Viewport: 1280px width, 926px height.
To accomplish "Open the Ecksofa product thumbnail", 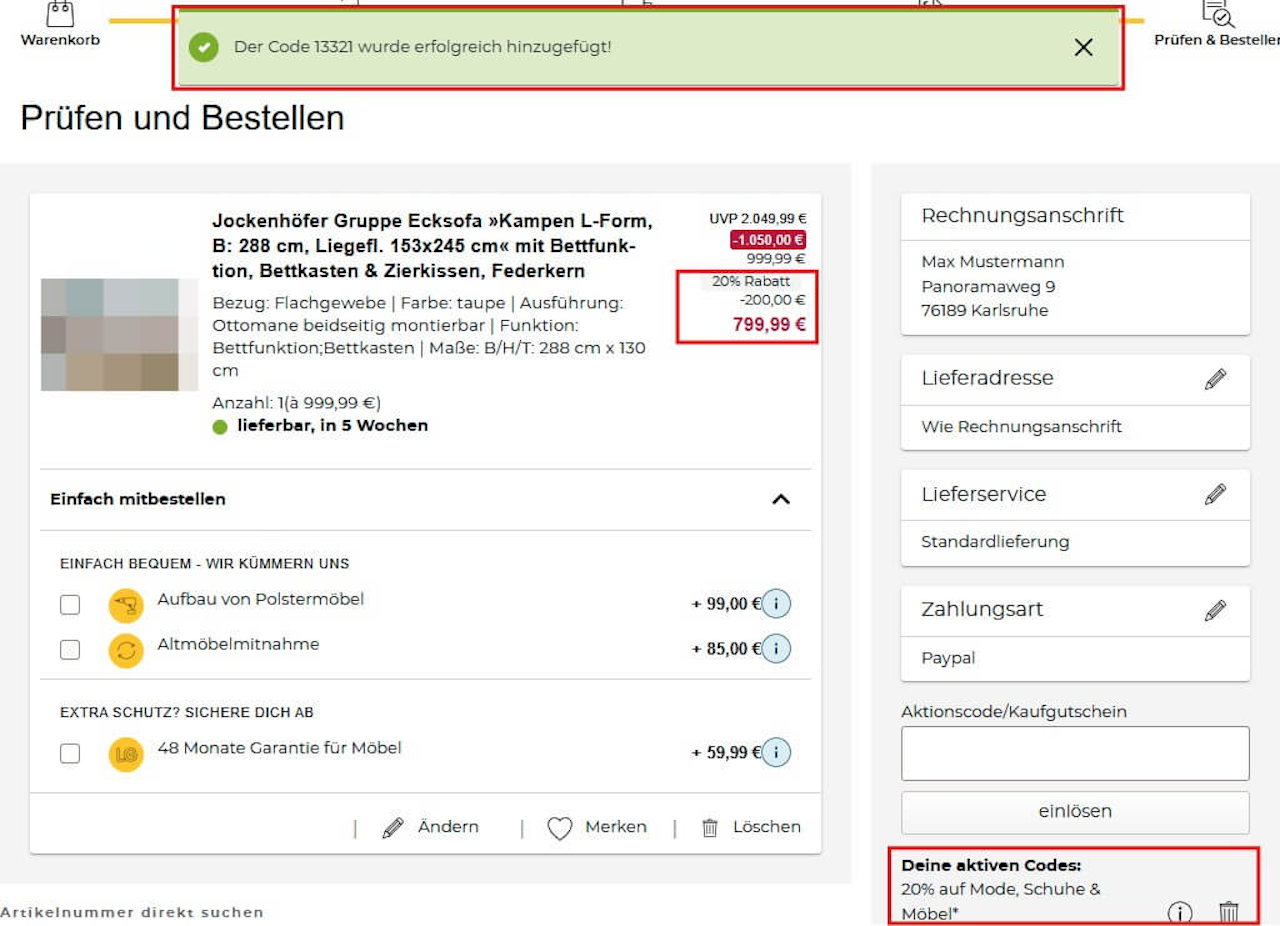I will coord(119,334).
